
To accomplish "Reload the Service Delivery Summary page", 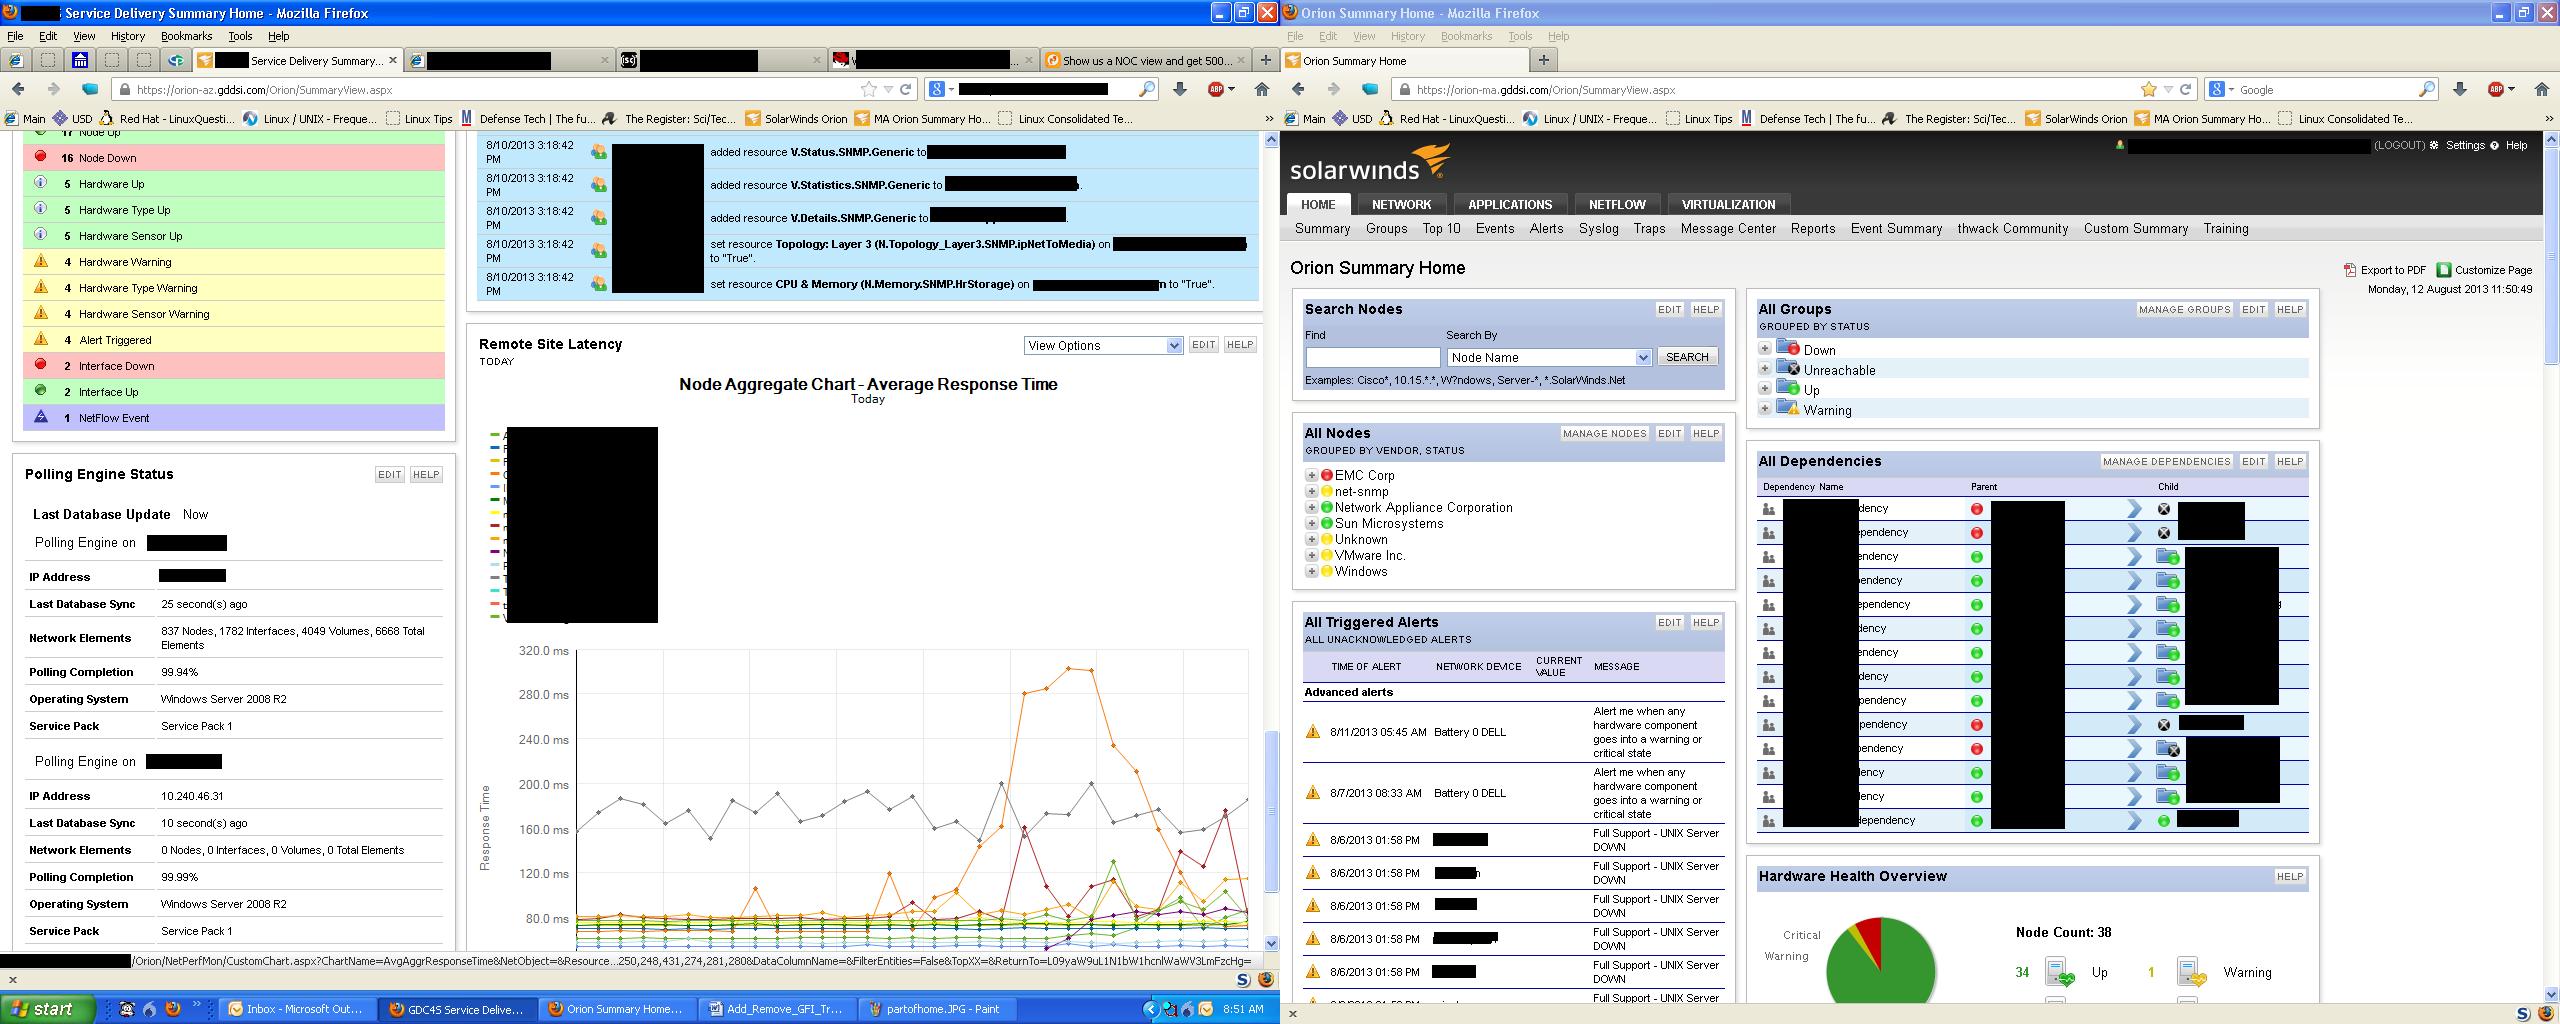I will pos(906,89).
